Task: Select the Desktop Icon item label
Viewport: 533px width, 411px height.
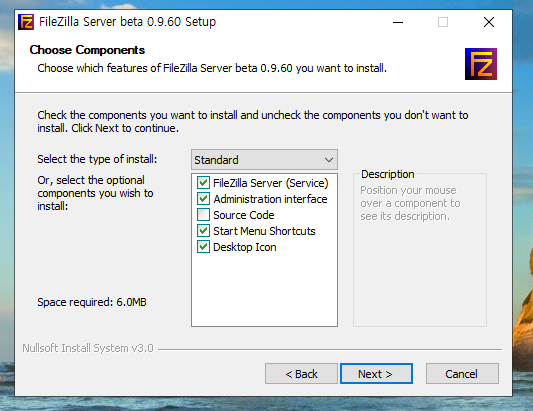Action: pyautogui.click(x=245, y=247)
